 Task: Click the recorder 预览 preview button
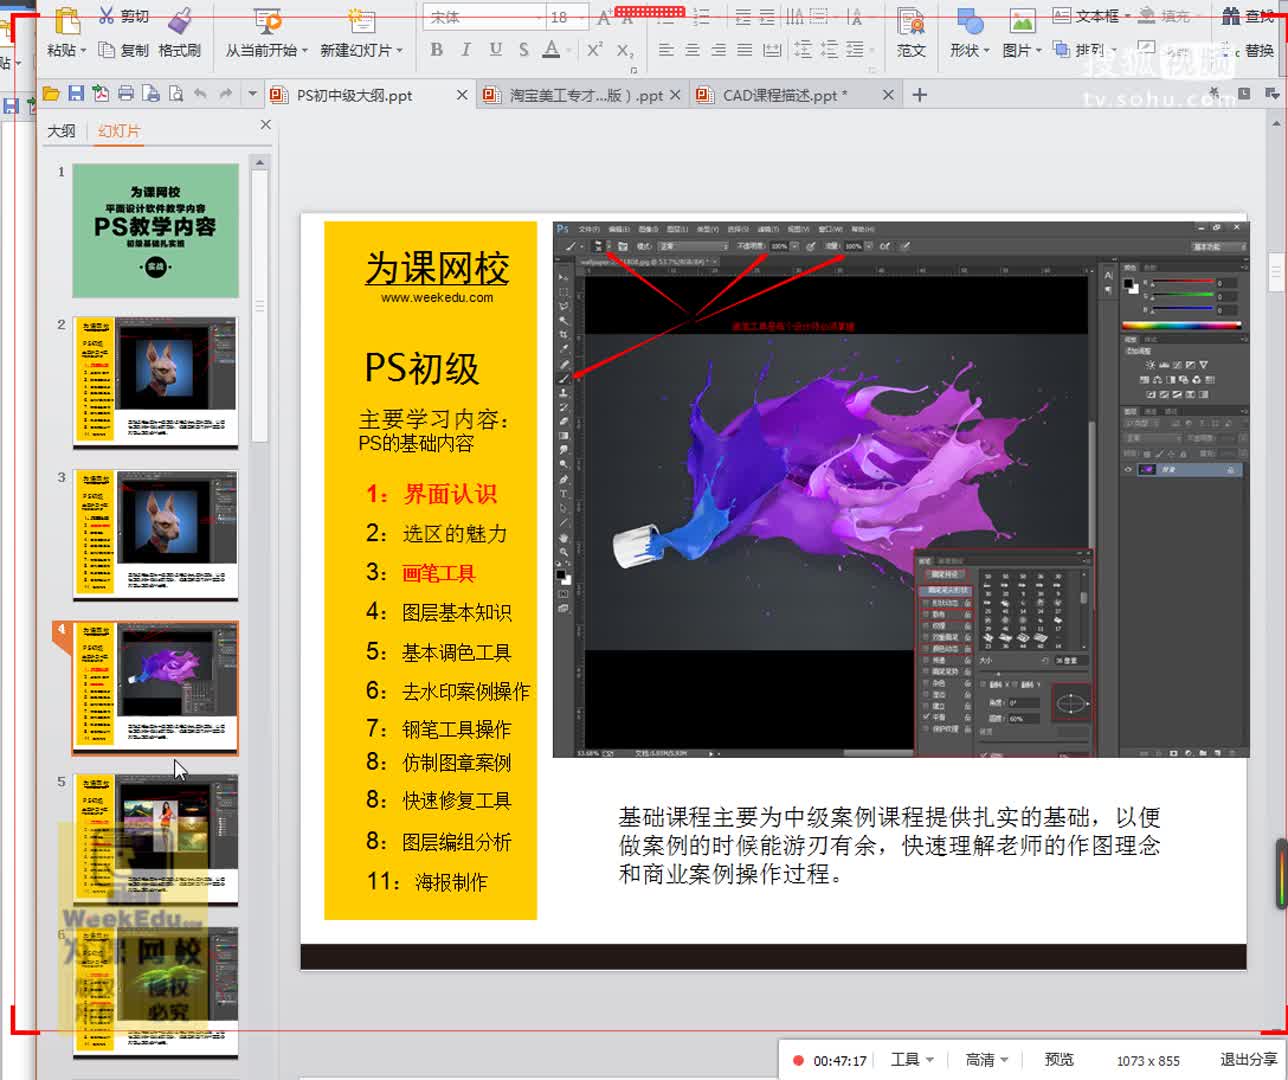[1059, 1060]
